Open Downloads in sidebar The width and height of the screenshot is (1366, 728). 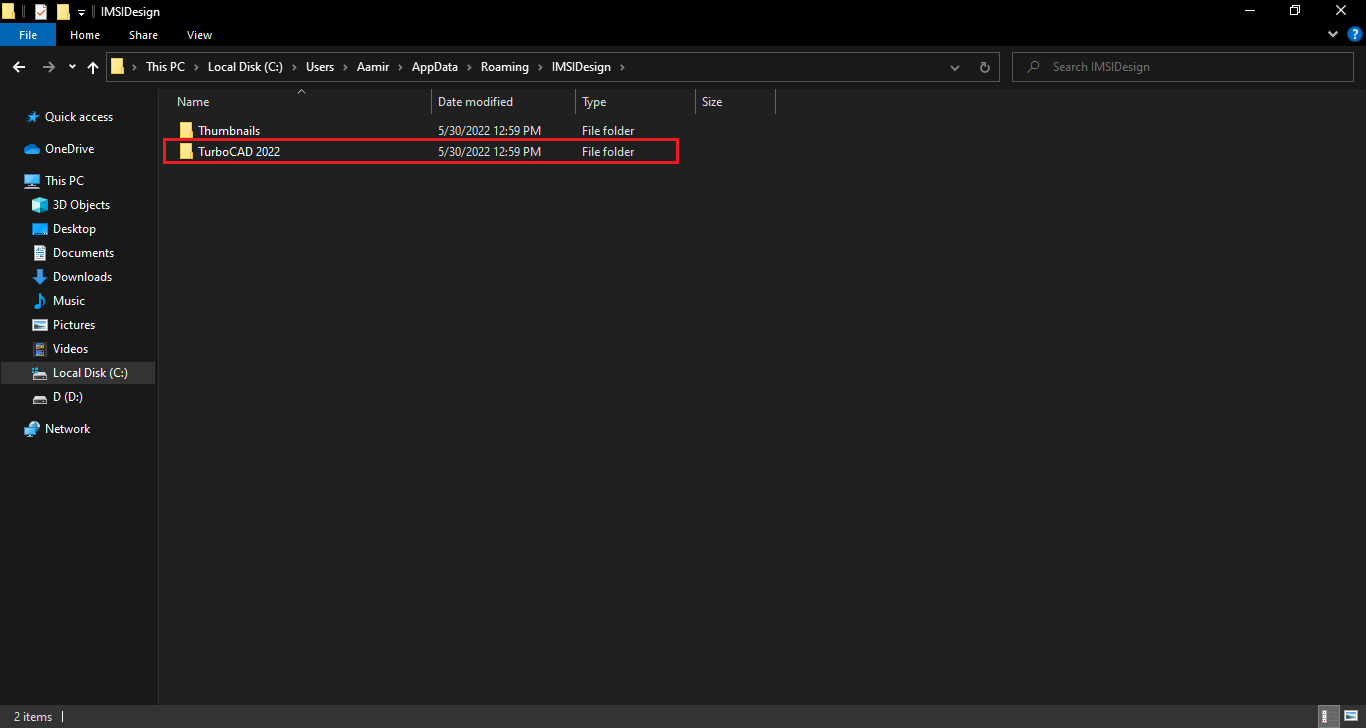click(82, 277)
